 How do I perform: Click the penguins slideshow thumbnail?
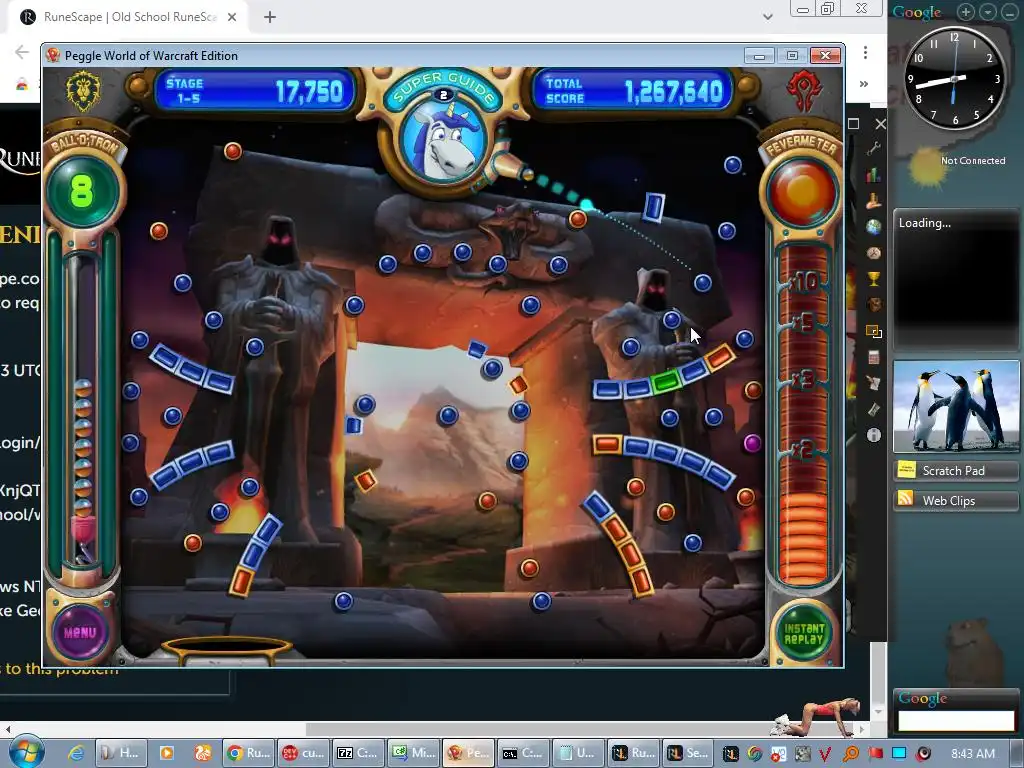pyautogui.click(x=956, y=406)
